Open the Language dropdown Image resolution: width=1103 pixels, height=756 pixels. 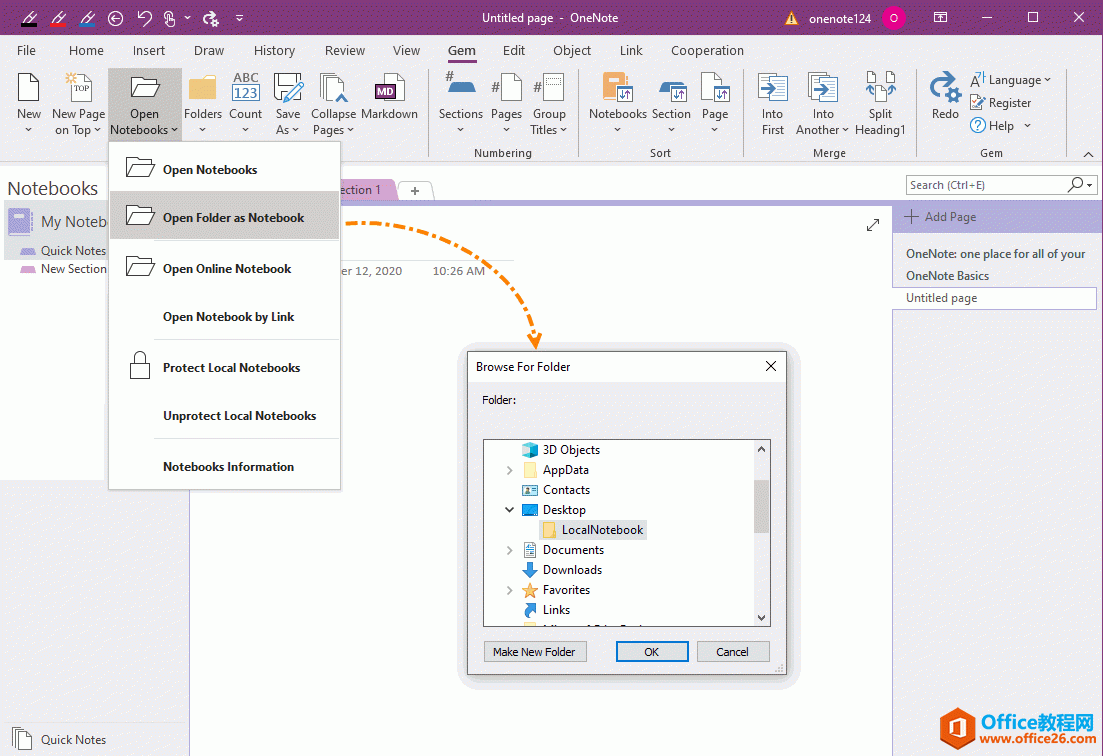1012,80
